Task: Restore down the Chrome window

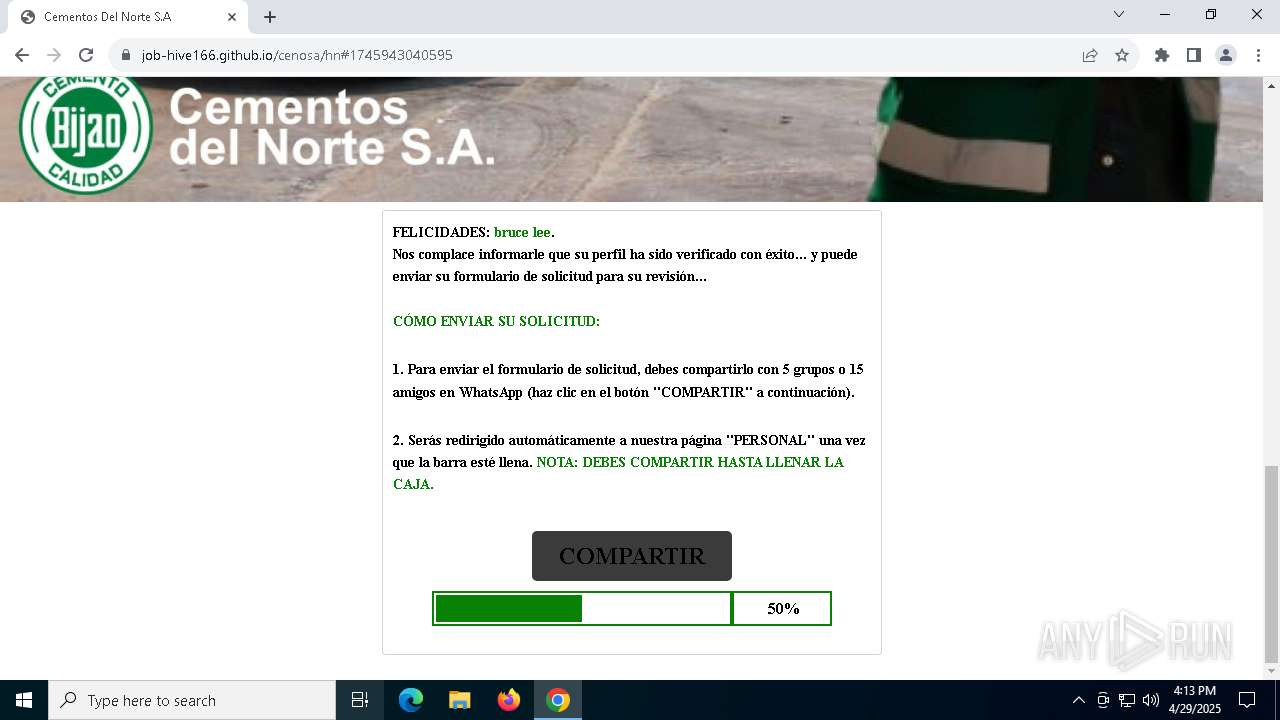Action: 1211,14
